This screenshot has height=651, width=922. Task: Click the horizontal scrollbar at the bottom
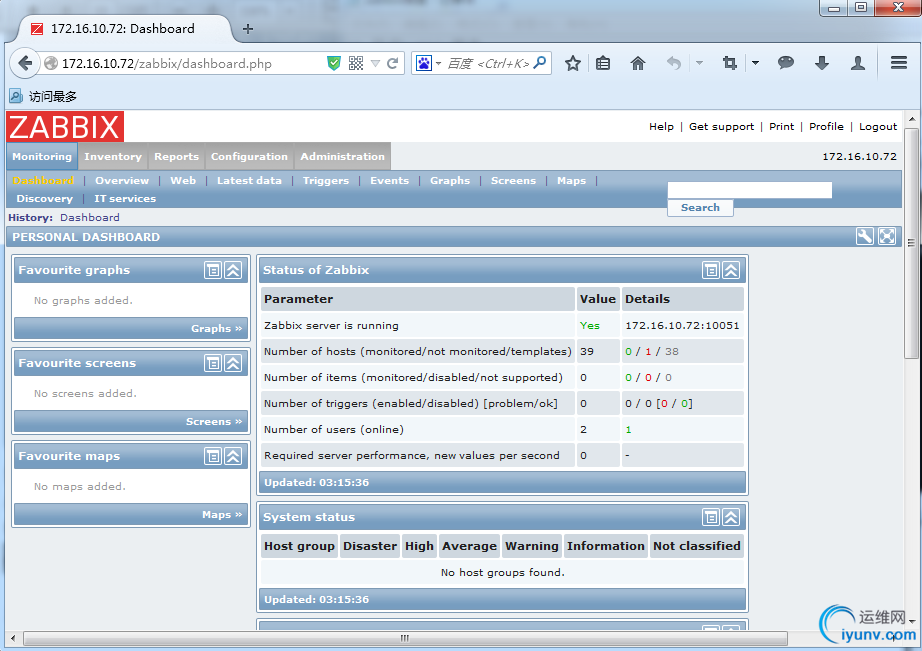point(405,638)
